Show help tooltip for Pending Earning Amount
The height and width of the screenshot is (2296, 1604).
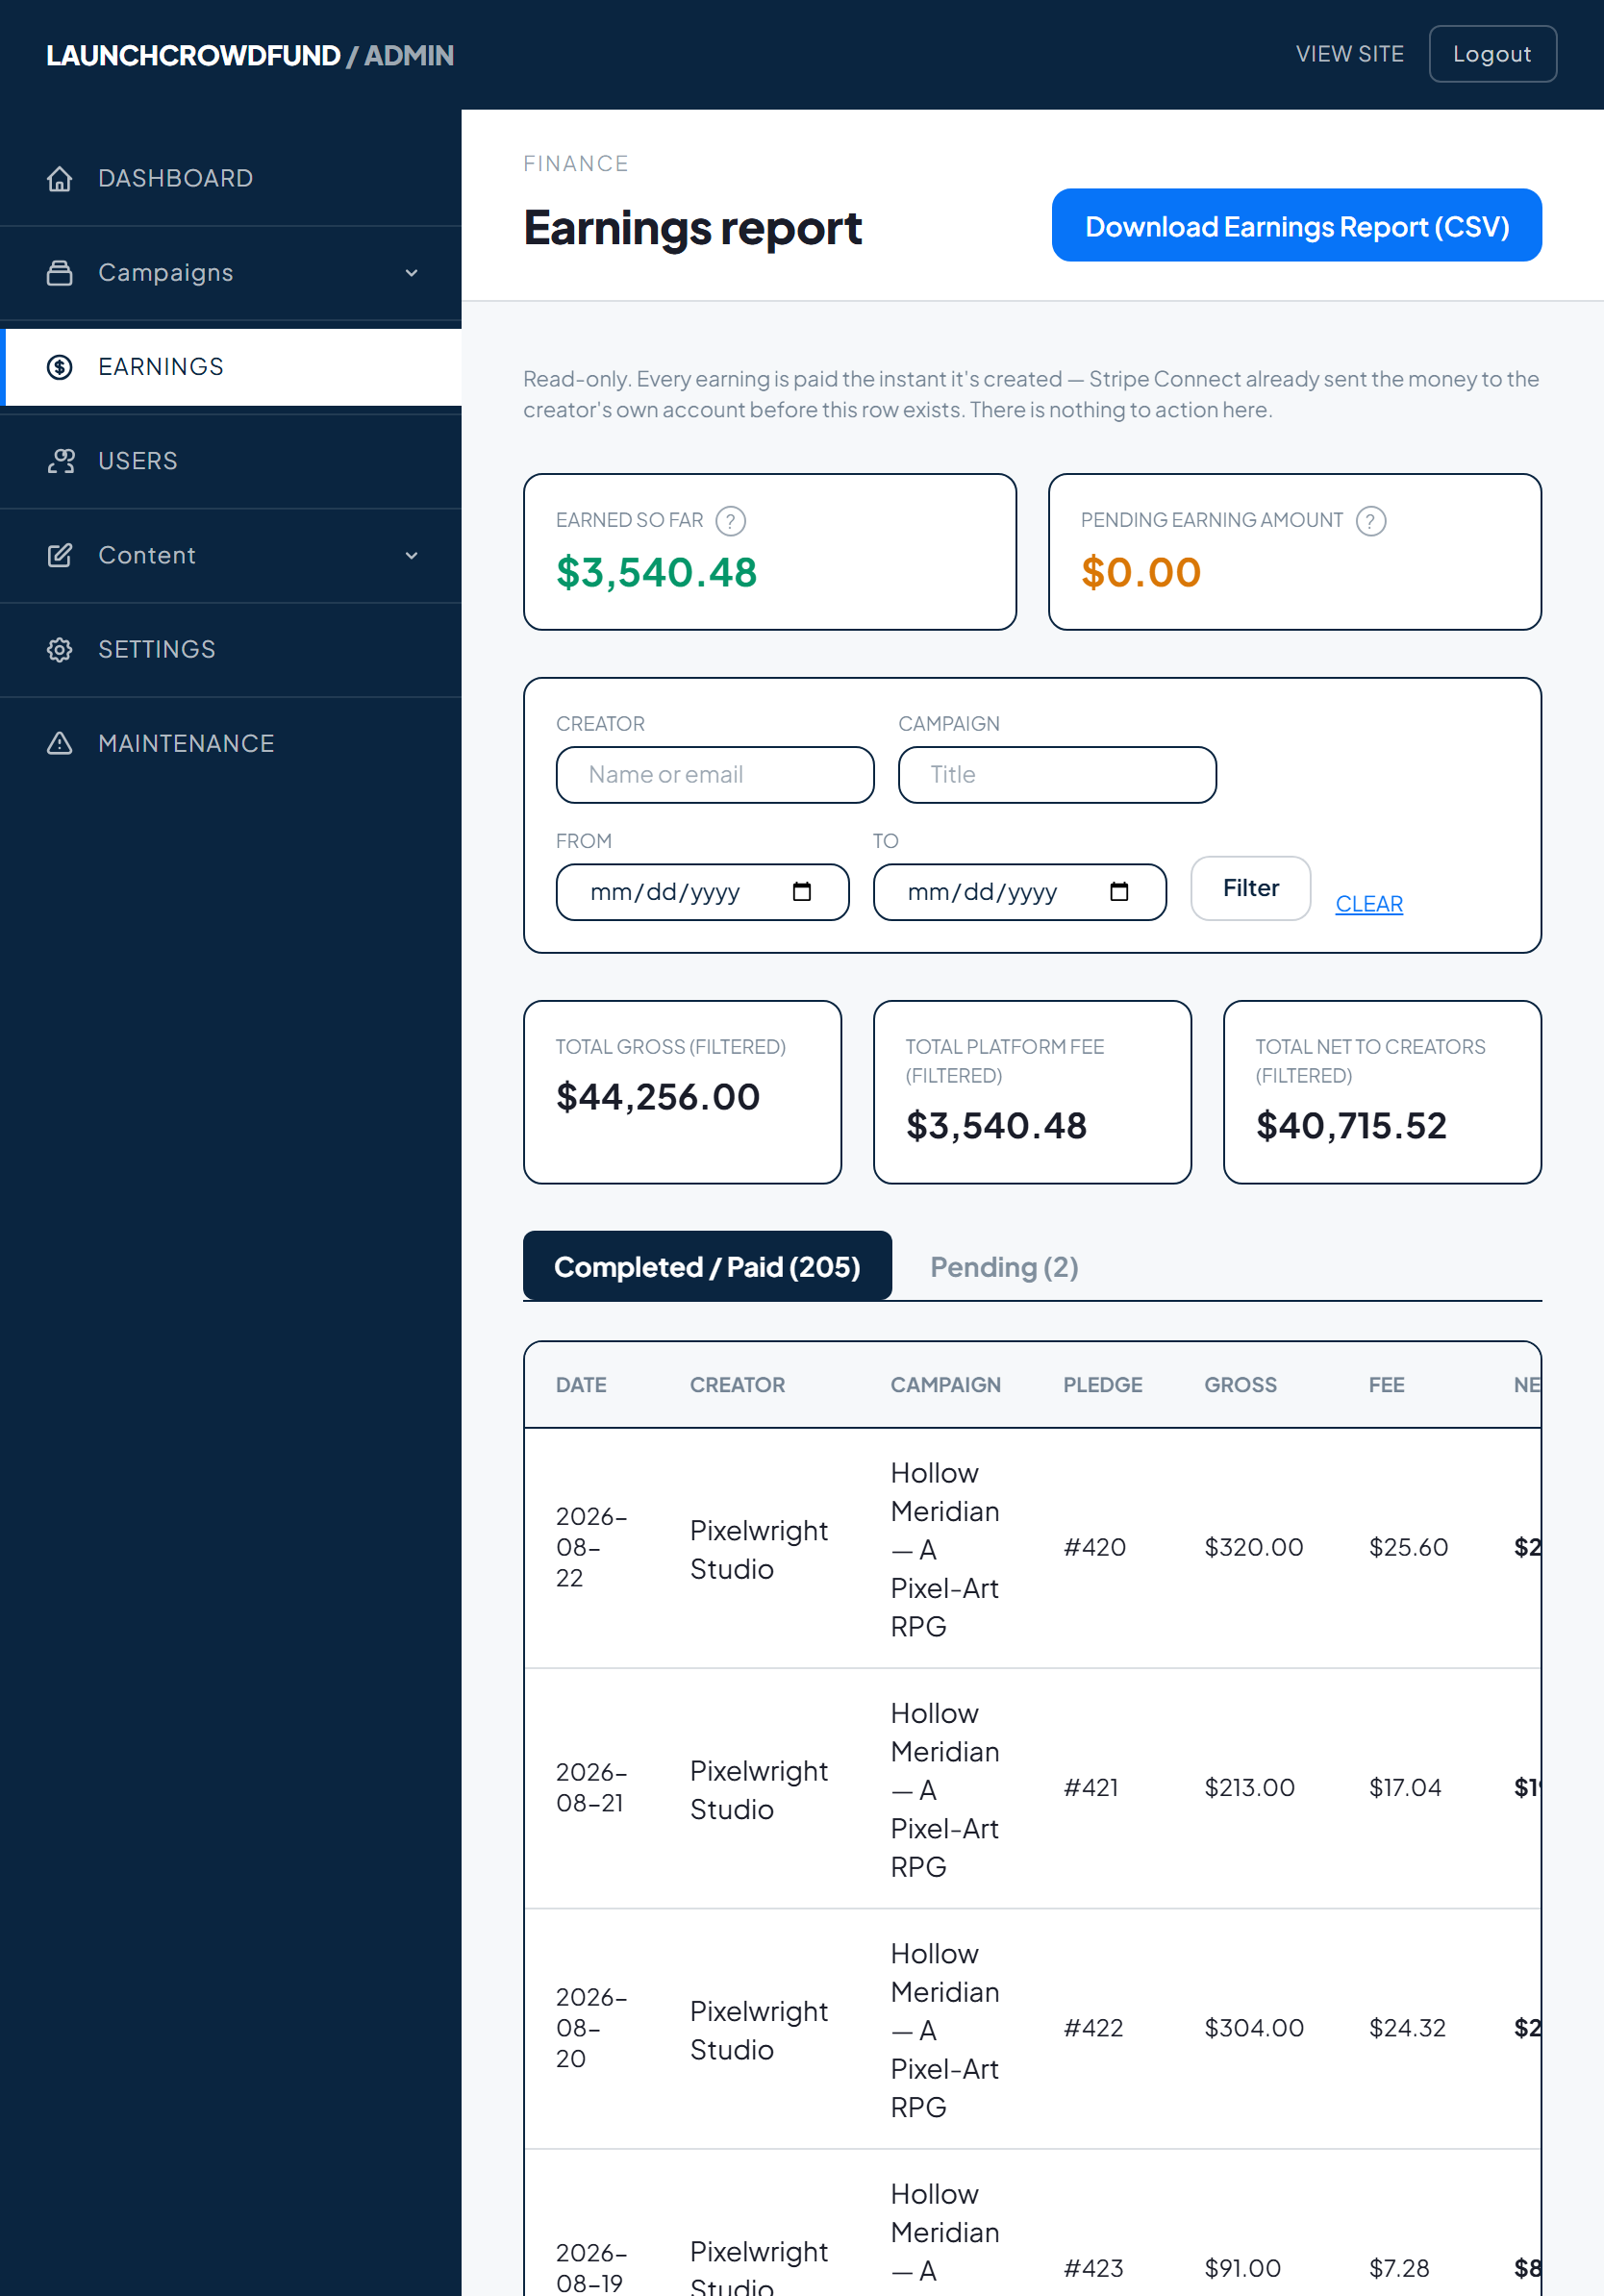pos(1370,521)
